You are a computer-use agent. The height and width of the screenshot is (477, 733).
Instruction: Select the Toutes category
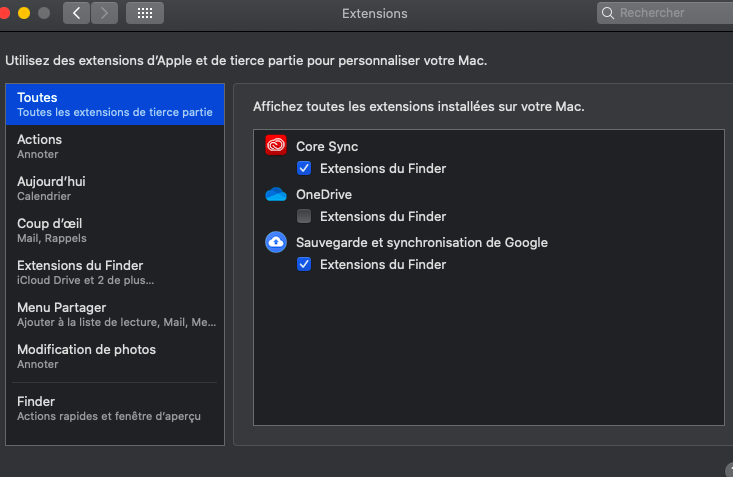(x=115, y=104)
